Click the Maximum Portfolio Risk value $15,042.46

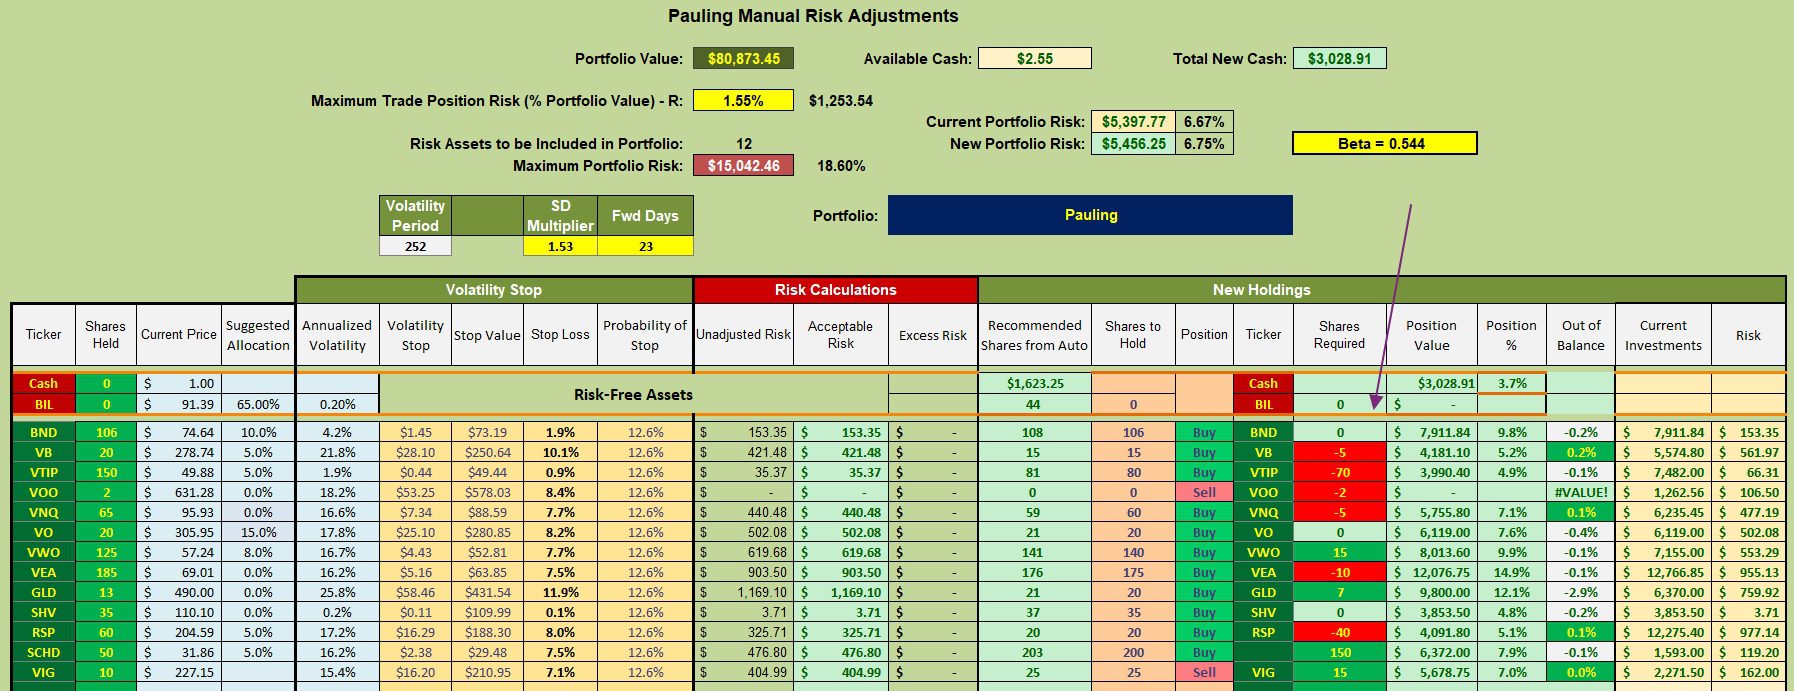(x=743, y=166)
